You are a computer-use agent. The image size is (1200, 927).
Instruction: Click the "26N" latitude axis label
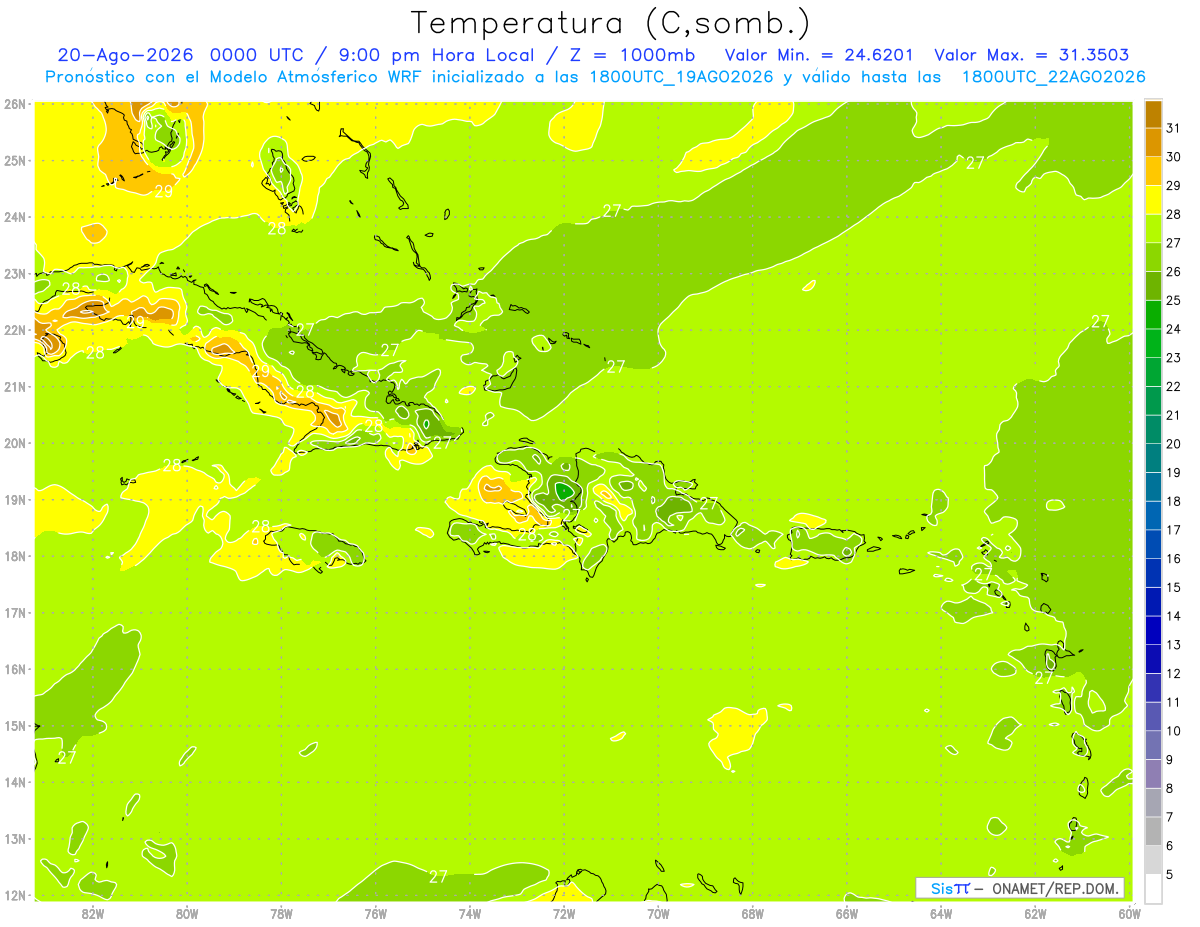point(14,104)
